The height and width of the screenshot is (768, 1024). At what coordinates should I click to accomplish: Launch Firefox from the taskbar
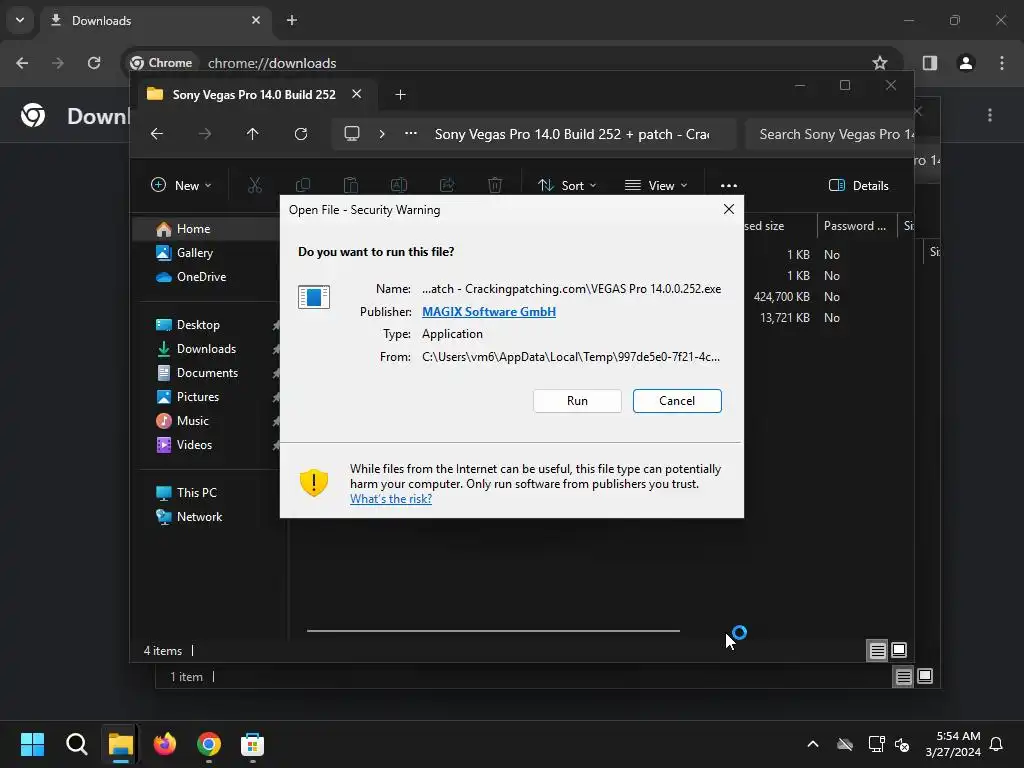[x=165, y=744]
